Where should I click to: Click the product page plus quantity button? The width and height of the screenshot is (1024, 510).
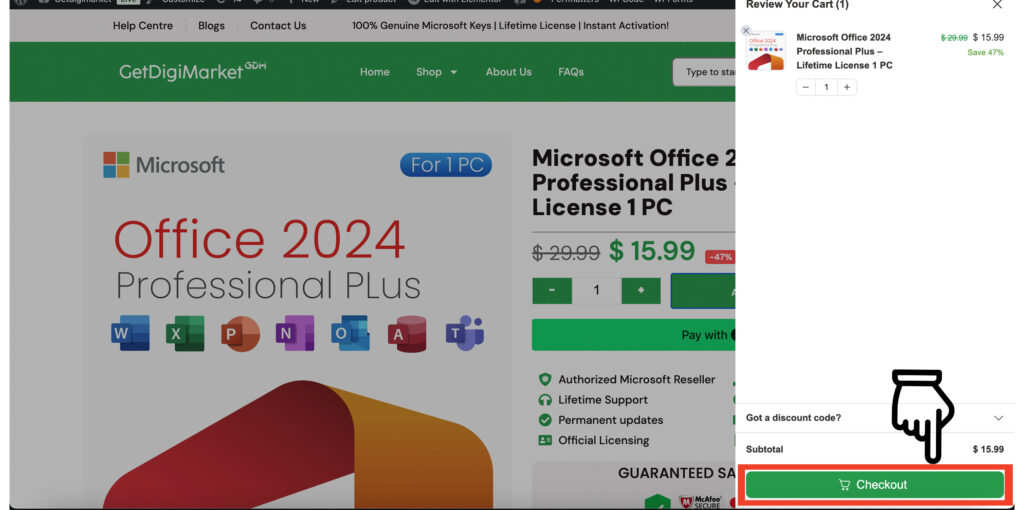point(641,290)
